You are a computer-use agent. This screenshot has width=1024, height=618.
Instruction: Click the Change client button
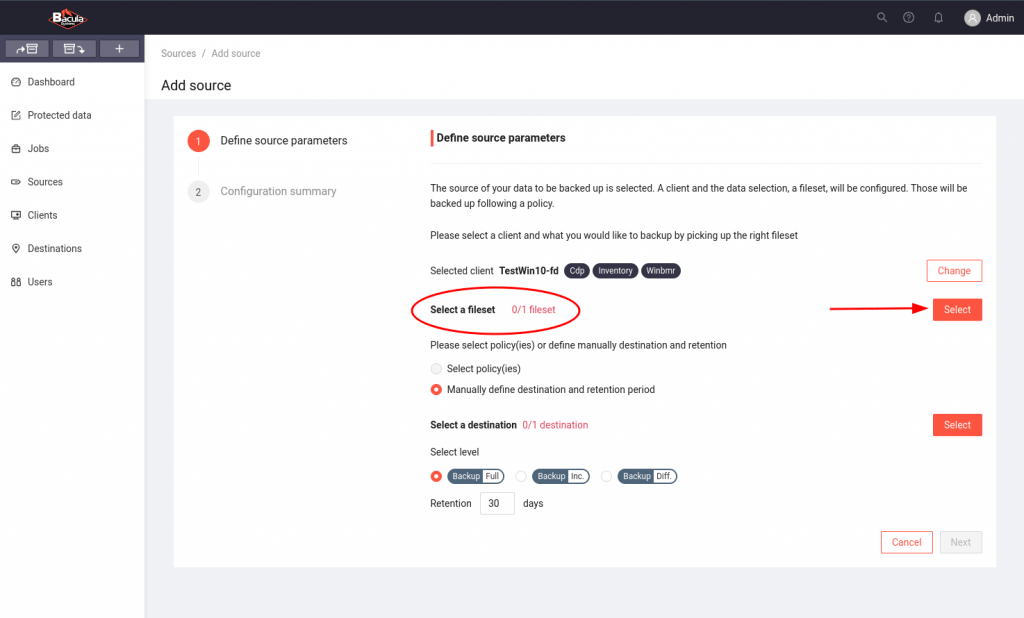[x=954, y=271]
